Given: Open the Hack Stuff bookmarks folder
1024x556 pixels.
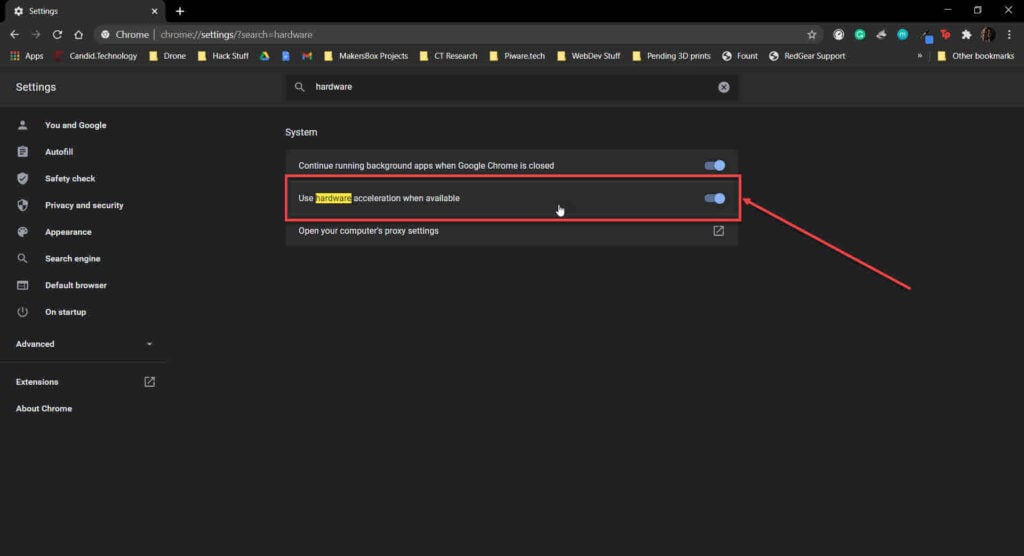Looking at the screenshot, I should [x=223, y=56].
